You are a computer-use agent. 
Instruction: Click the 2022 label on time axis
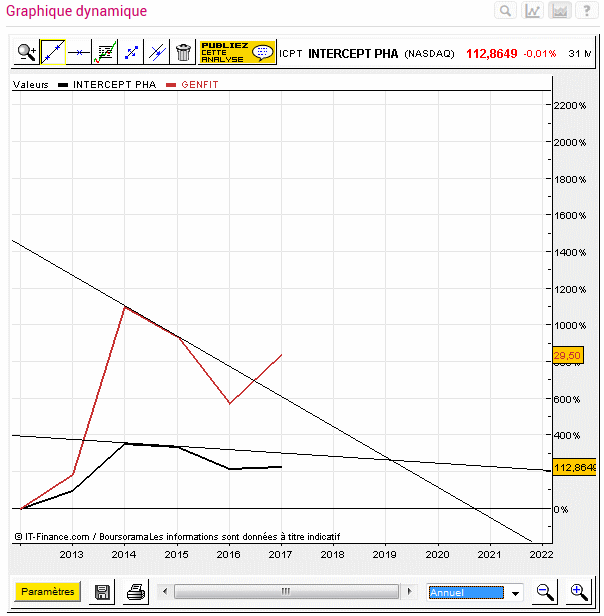pos(541,554)
